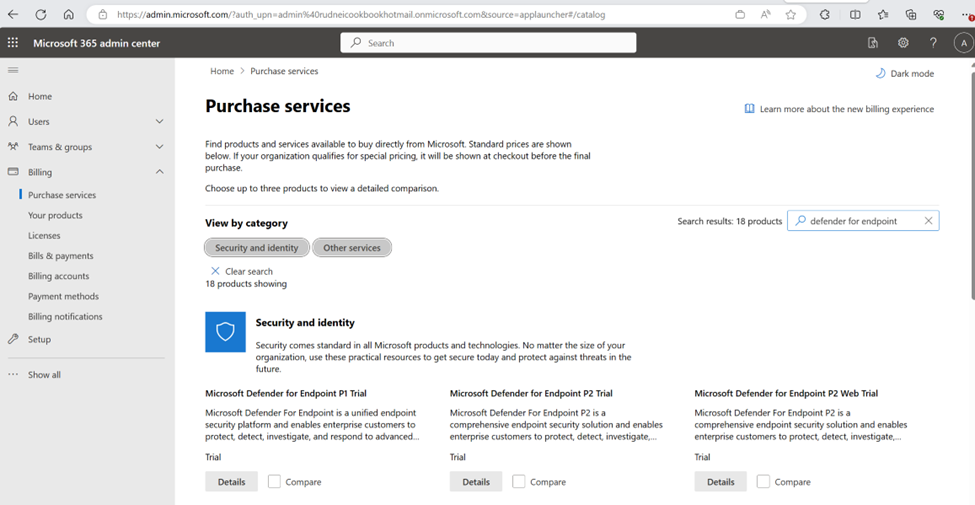Open Bills & payments in sidebar
975x505 pixels.
60,256
